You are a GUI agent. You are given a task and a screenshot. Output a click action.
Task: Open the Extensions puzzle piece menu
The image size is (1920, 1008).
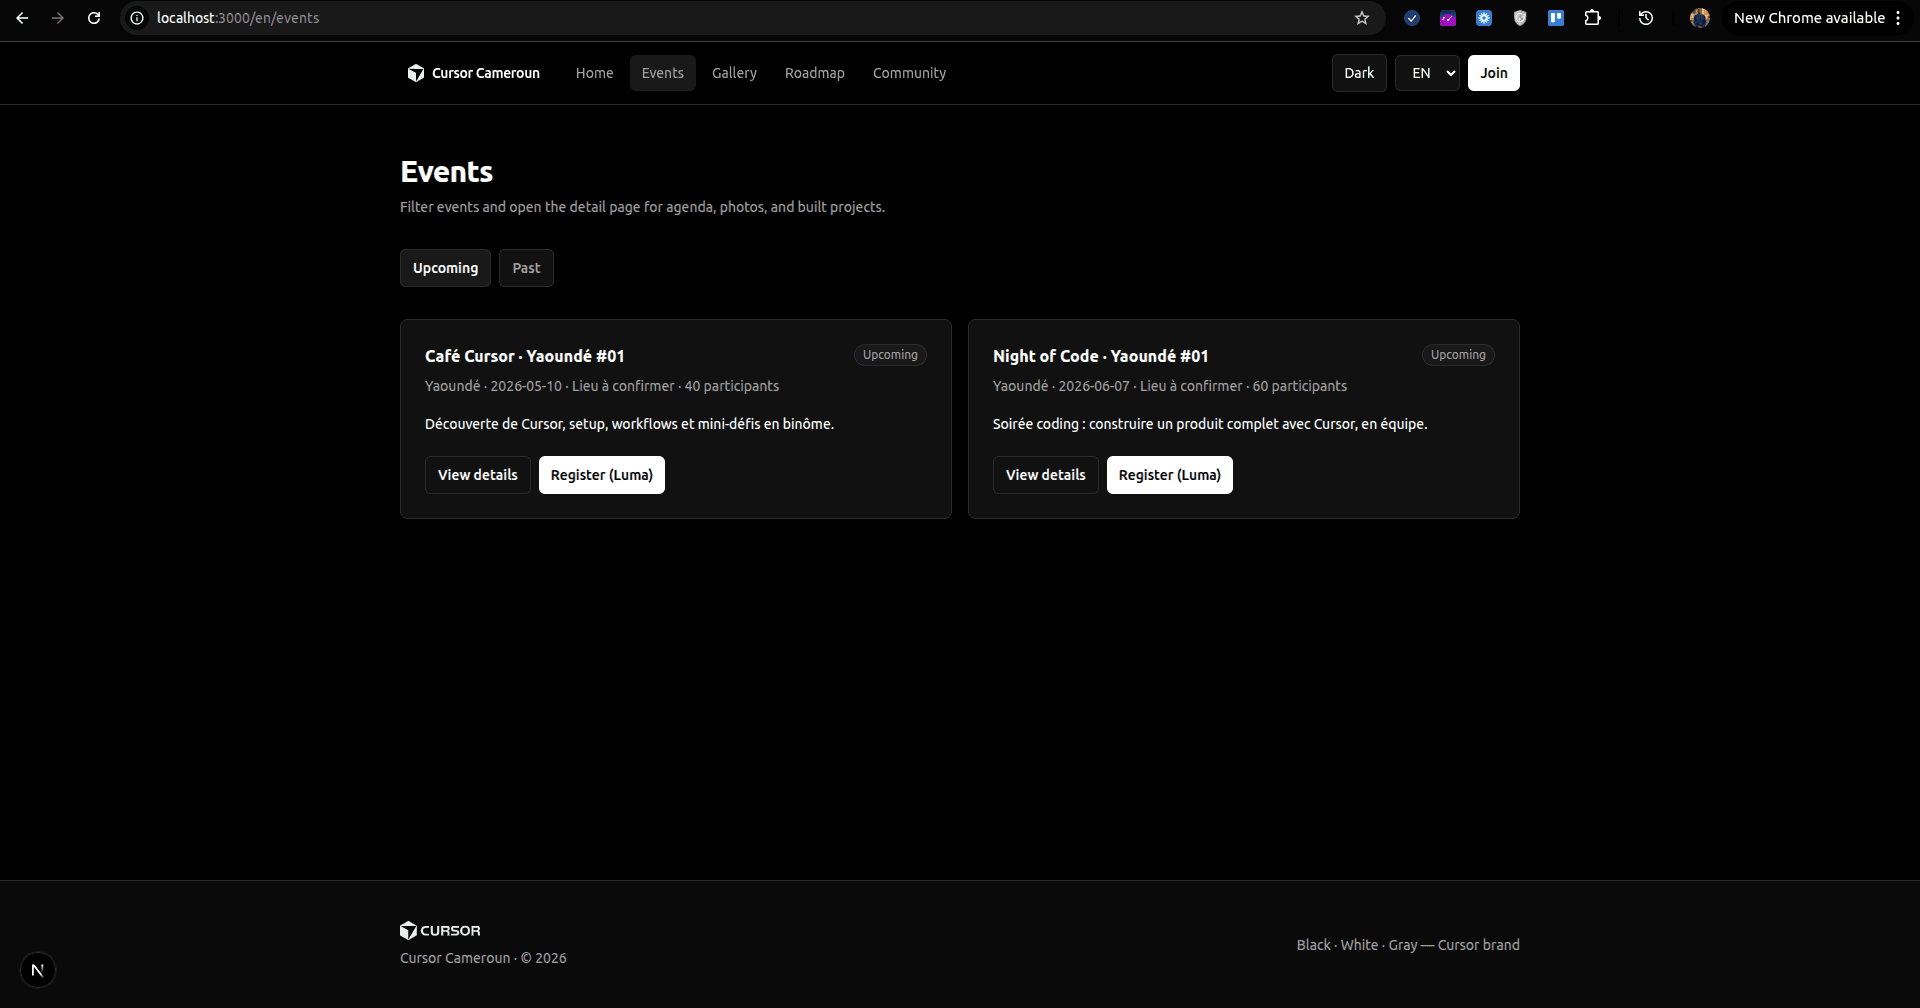click(1593, 18)
